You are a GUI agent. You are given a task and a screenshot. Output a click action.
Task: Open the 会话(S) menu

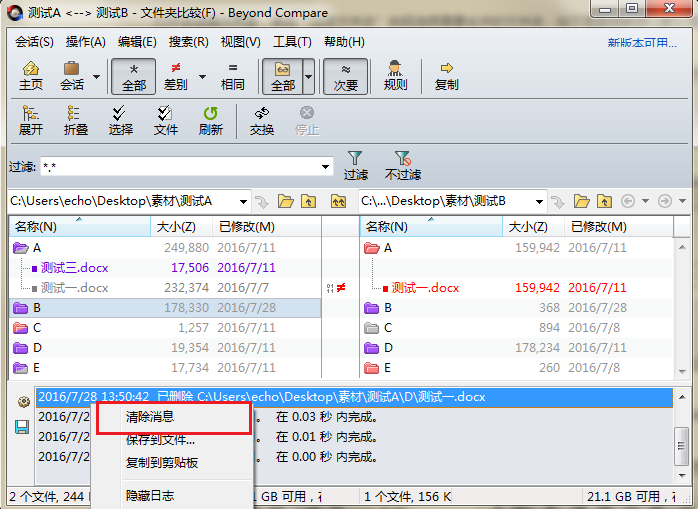point(34,42)
